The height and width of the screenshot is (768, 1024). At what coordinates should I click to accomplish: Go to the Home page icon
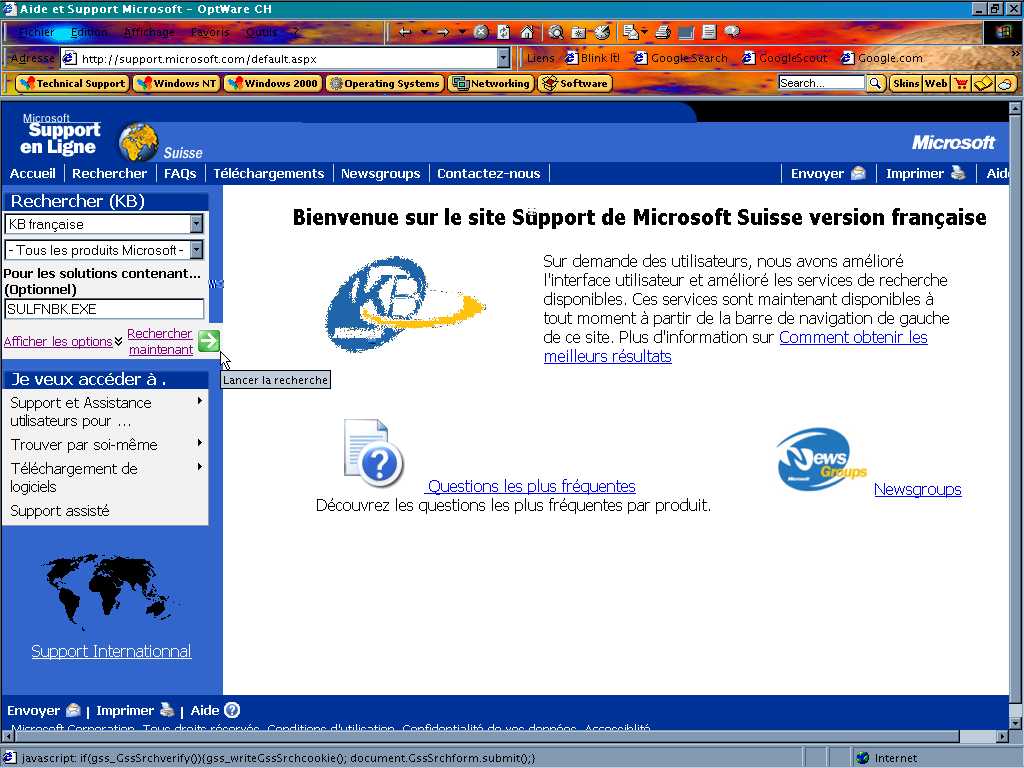click(x=527, y=32)
